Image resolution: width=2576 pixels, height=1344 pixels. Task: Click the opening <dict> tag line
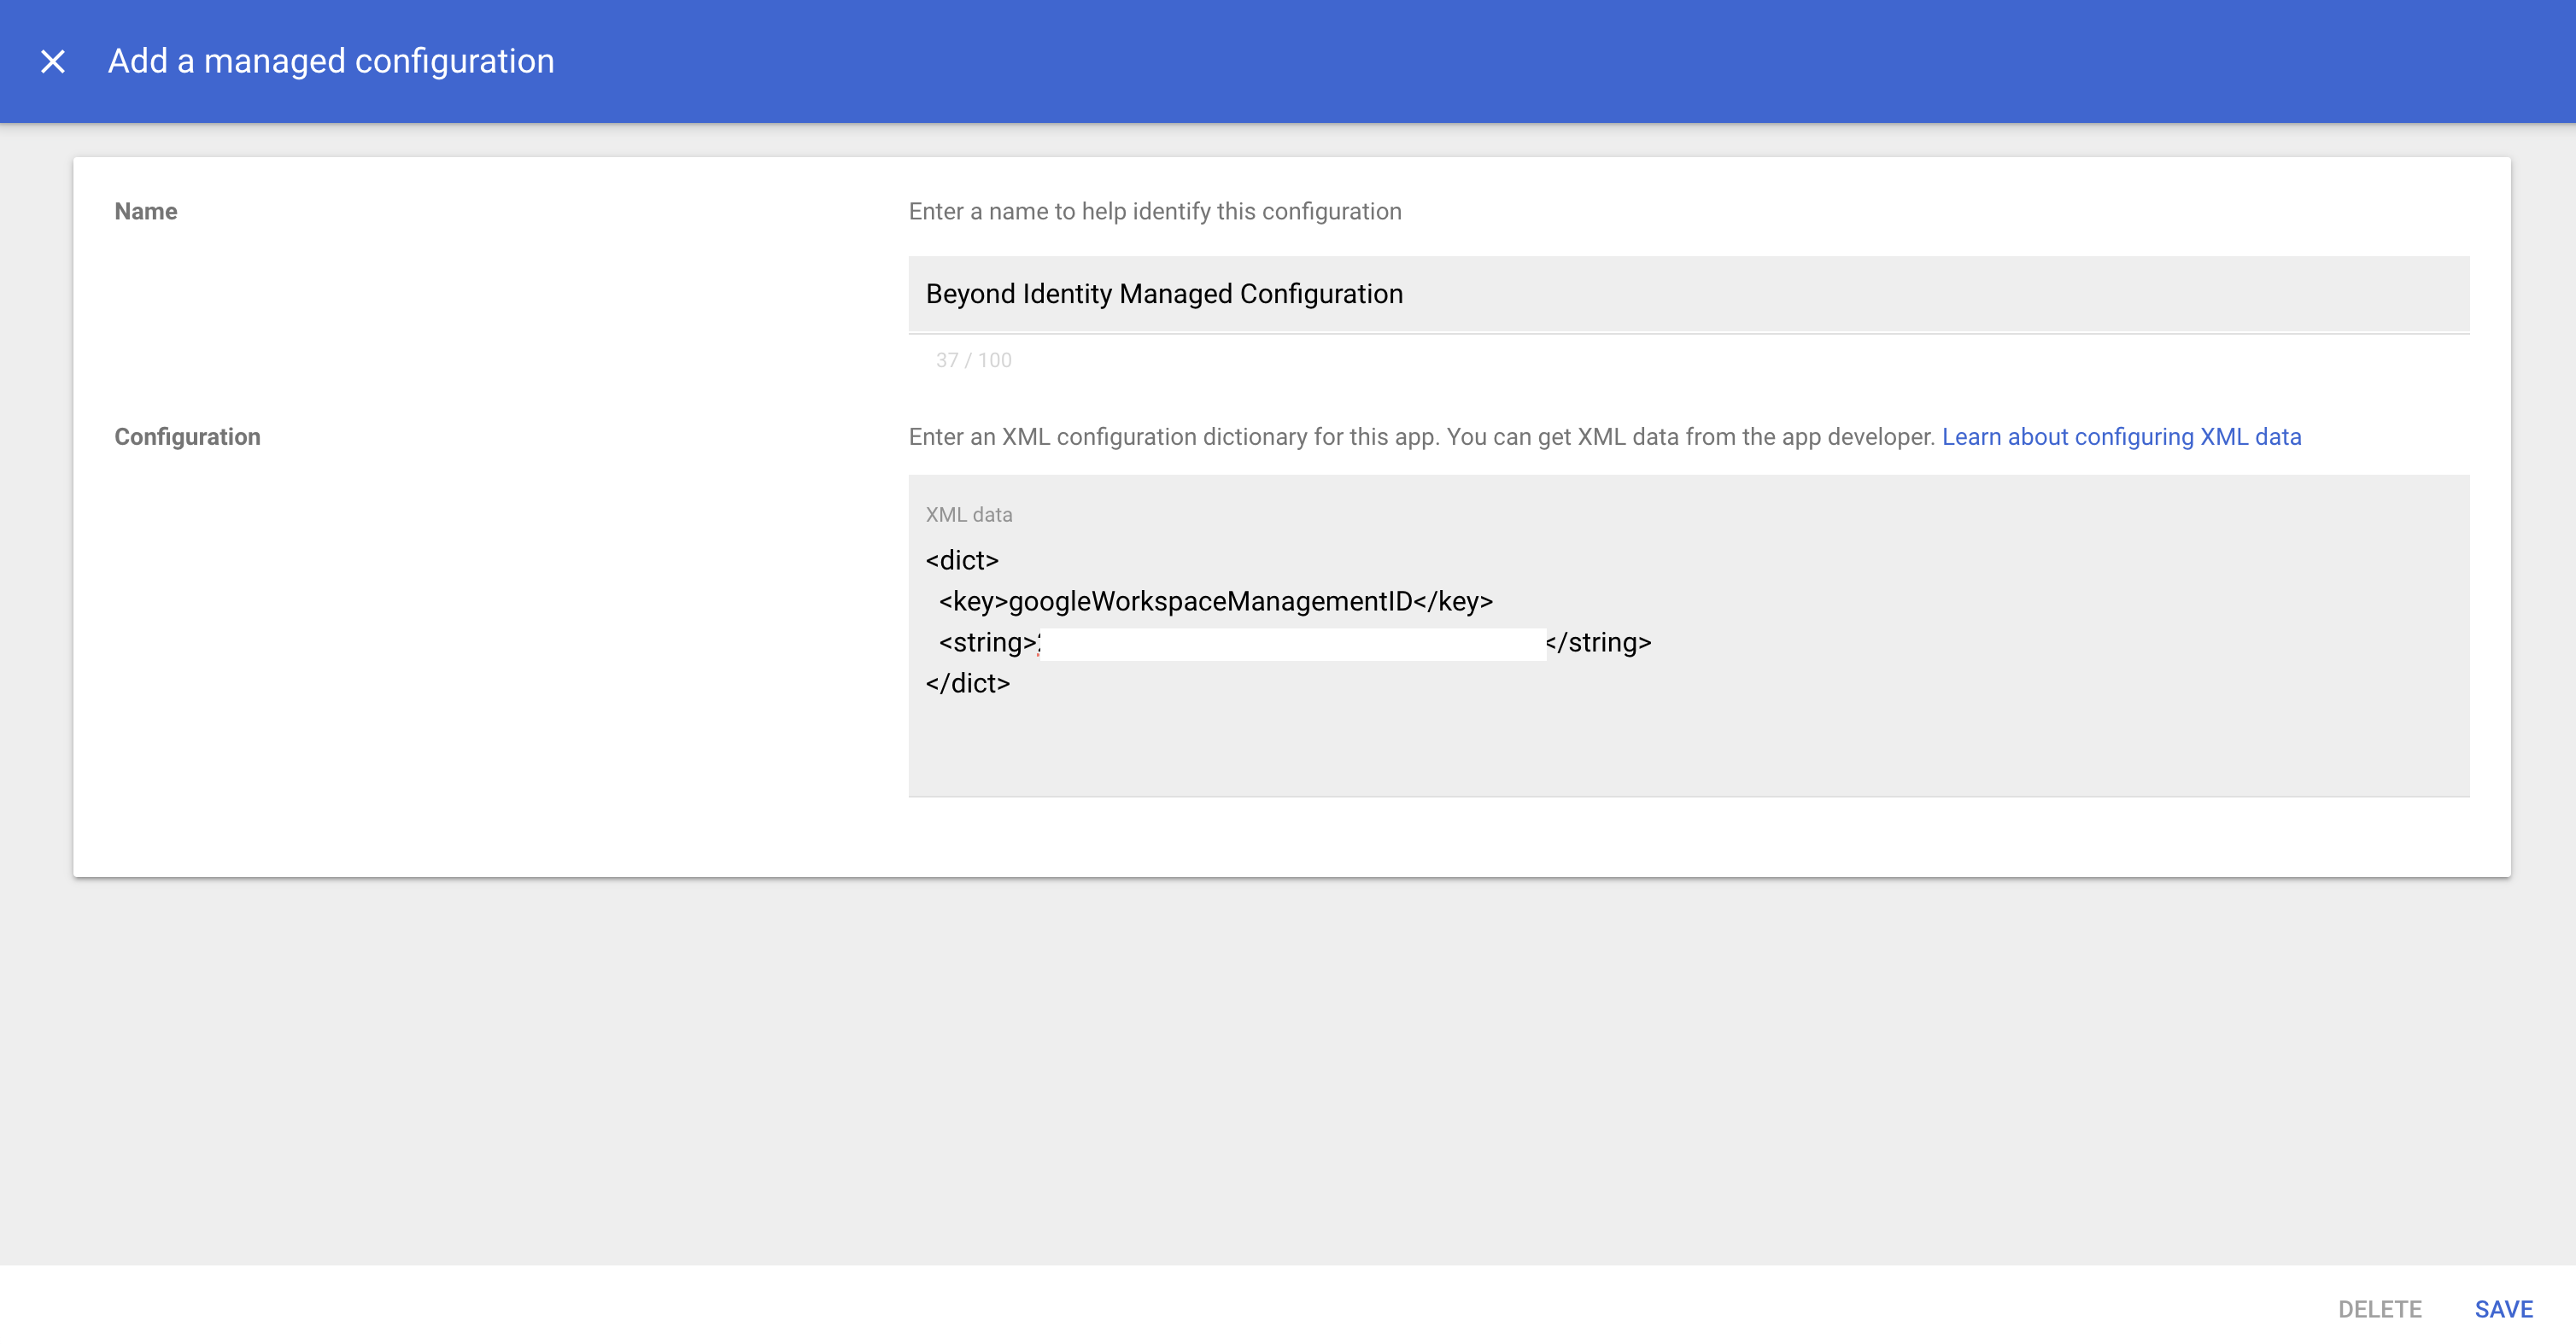(962, 560)
